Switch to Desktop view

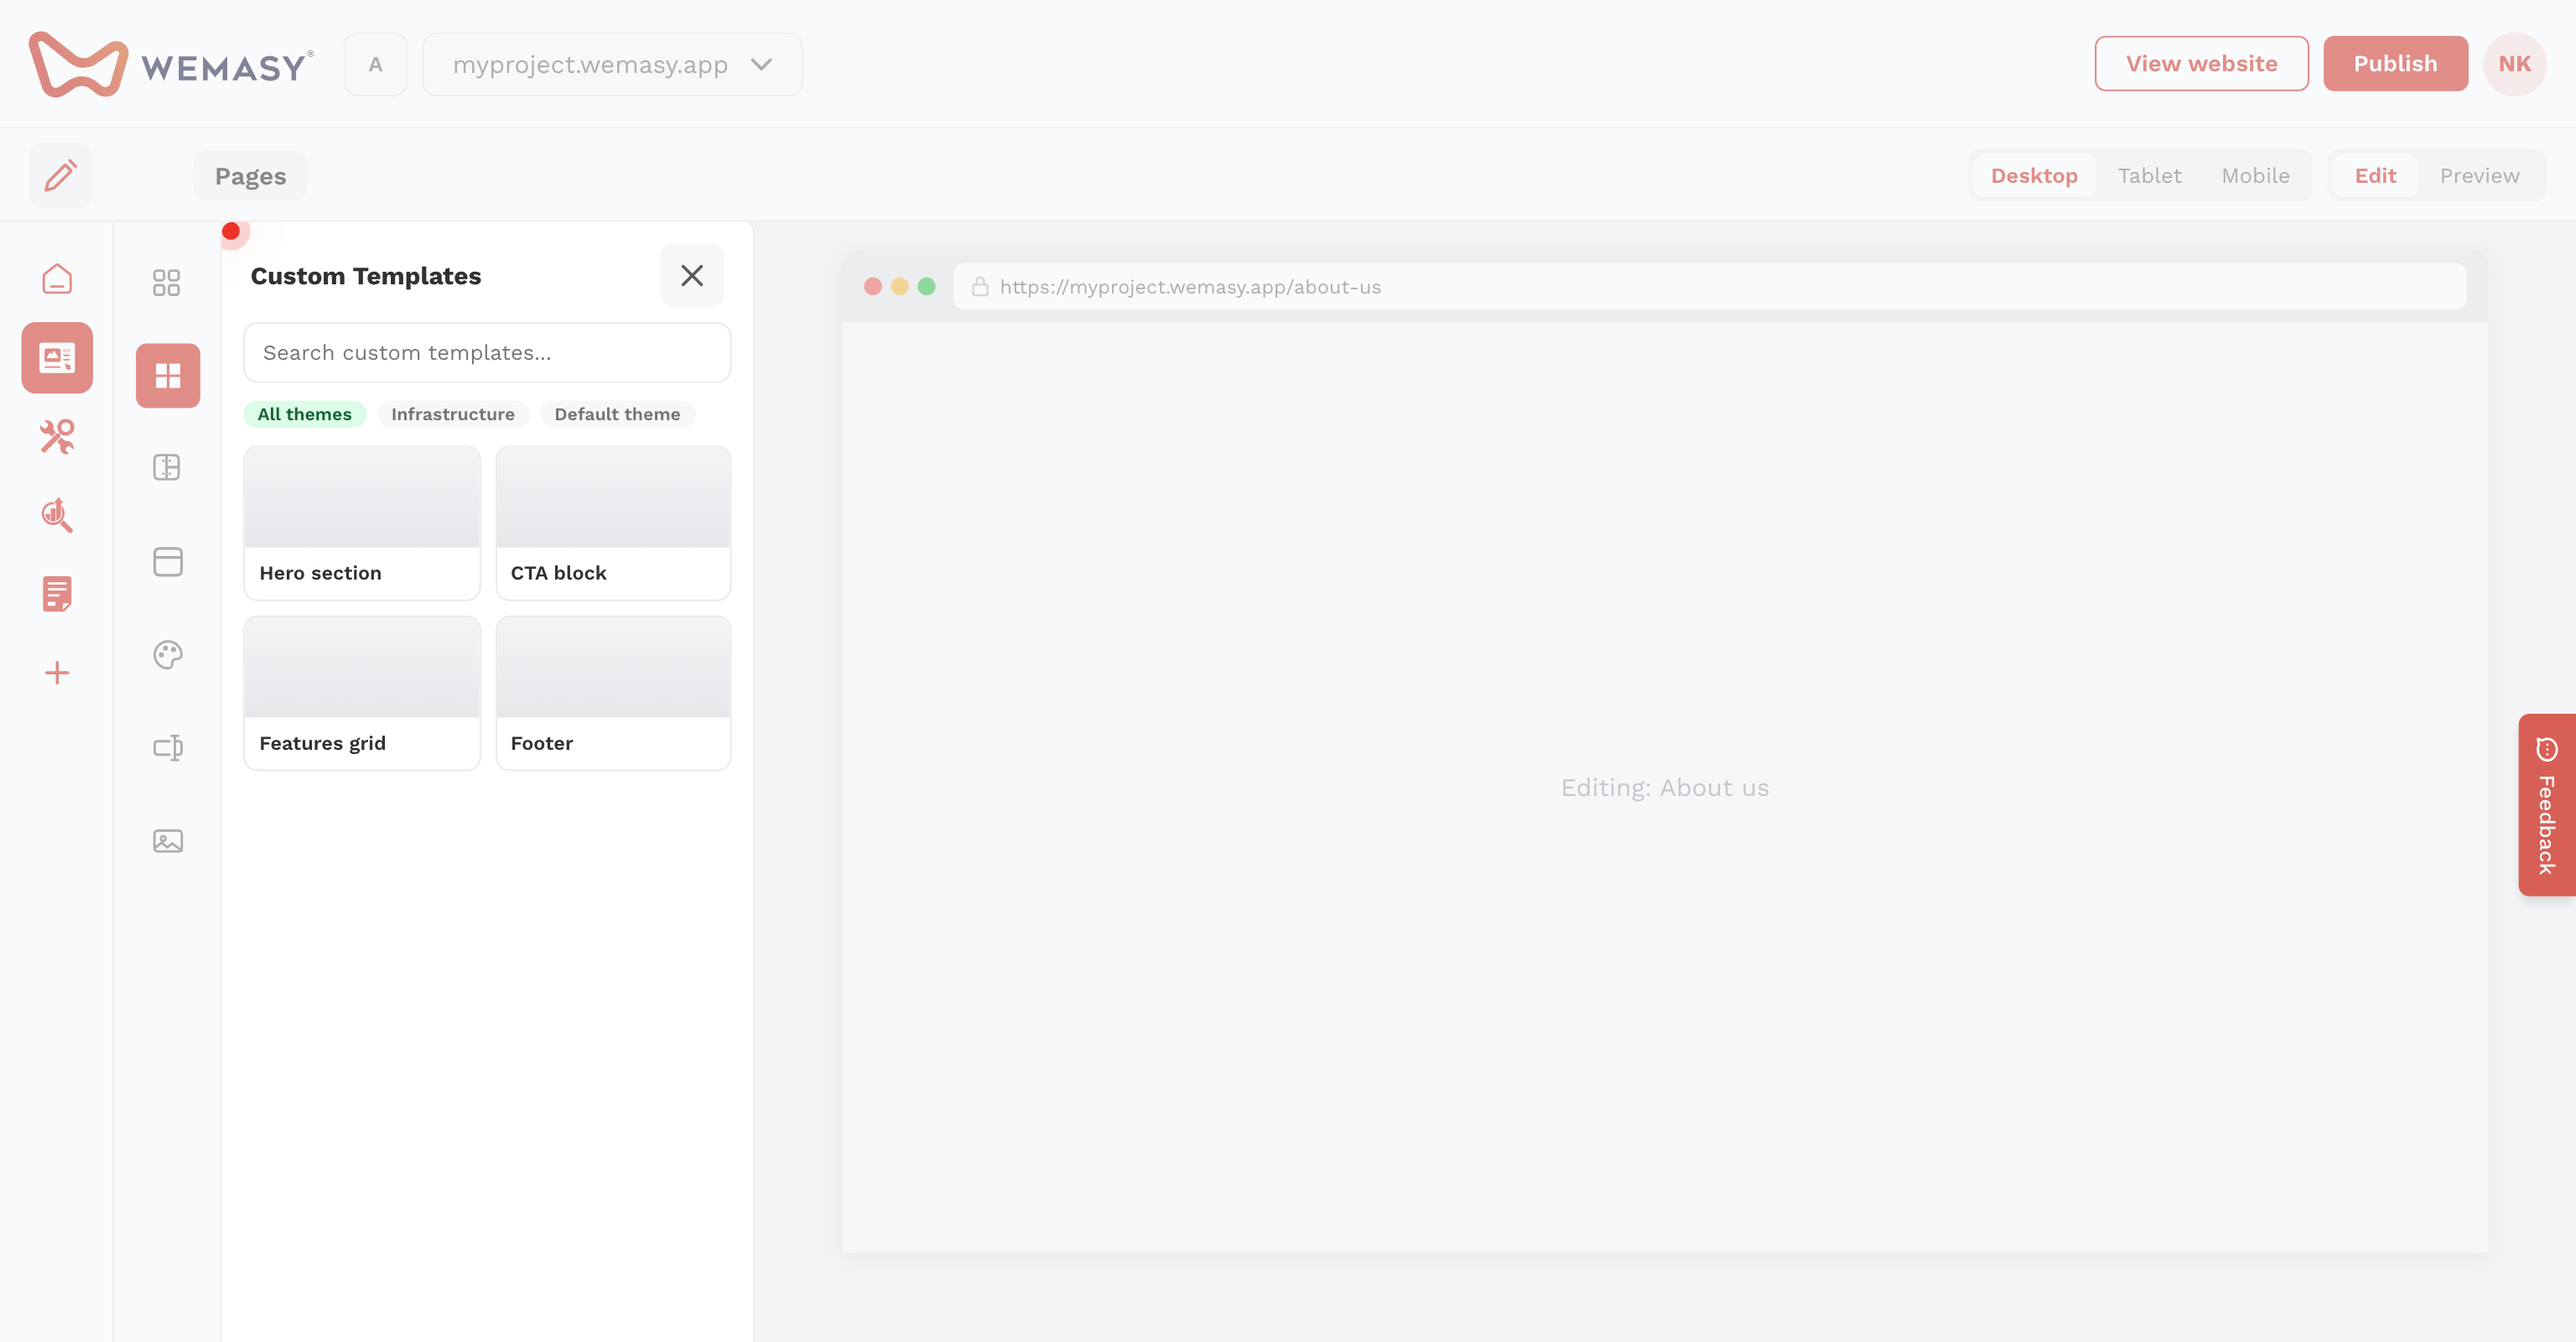point(2034,176)
